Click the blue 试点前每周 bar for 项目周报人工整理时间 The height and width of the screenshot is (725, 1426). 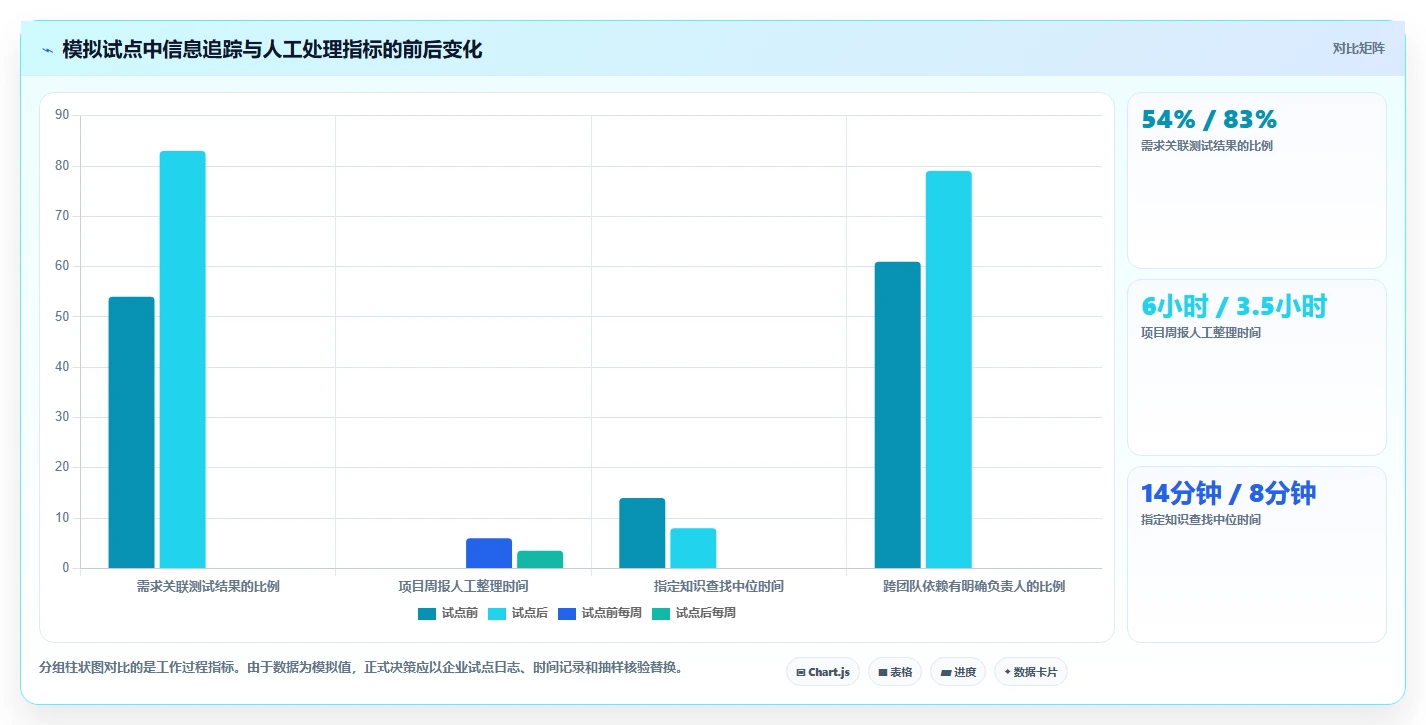tap(489, 553)
